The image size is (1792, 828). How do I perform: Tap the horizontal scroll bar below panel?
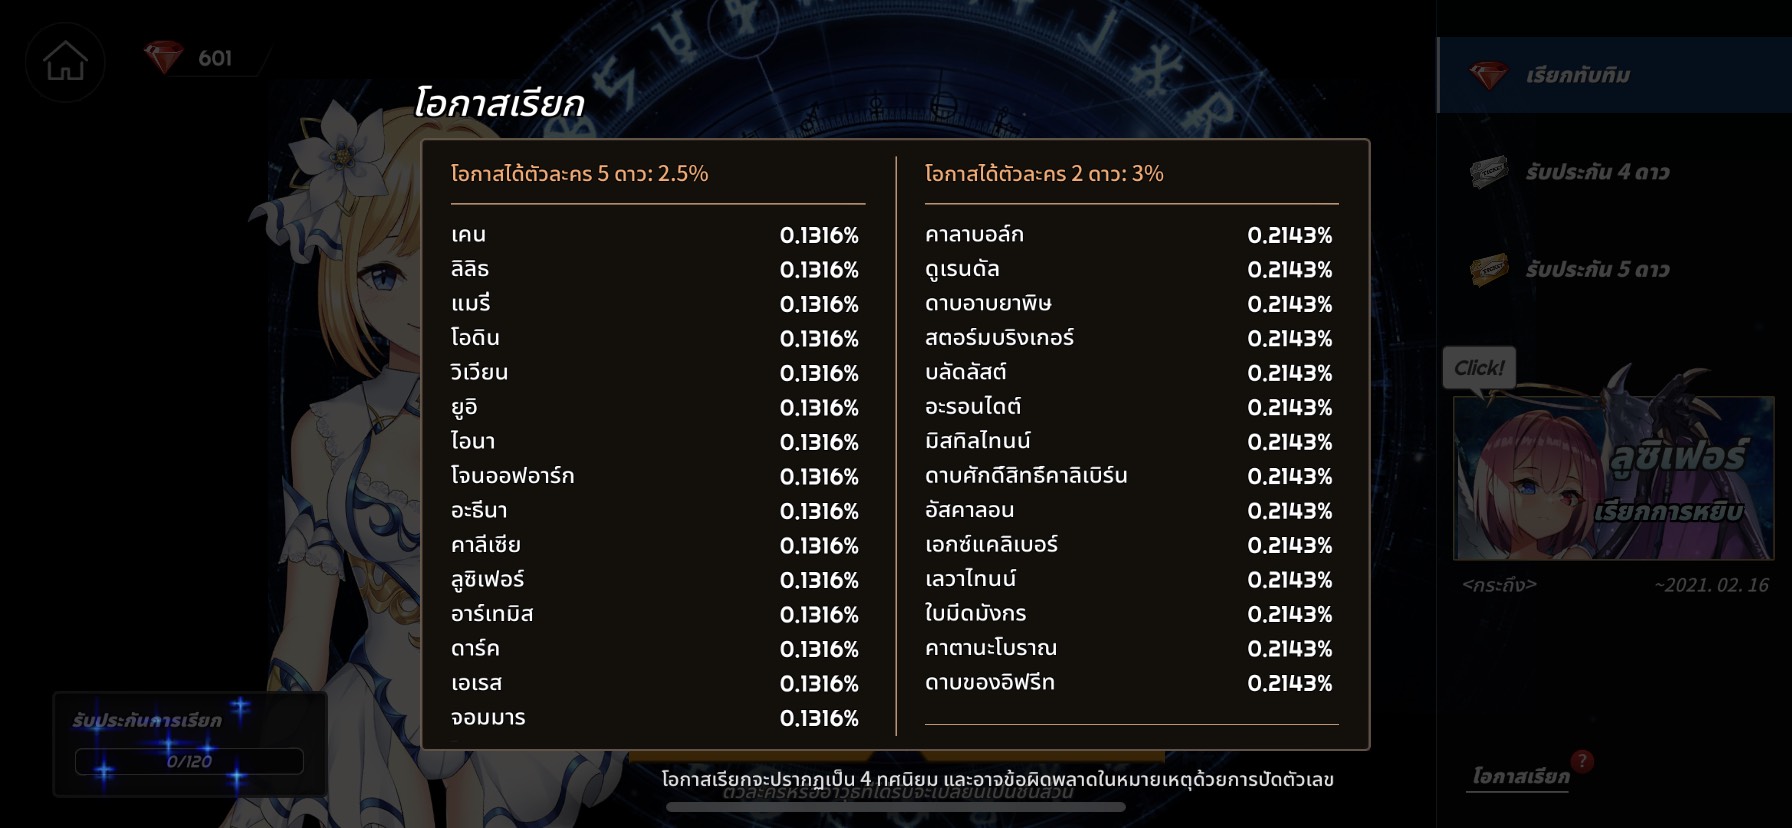[x=896, y=807]
